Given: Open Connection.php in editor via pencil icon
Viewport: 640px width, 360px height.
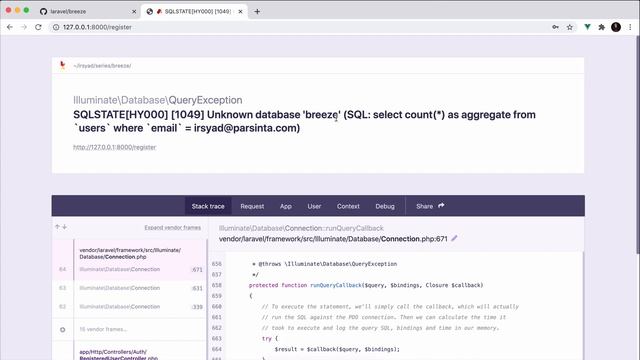Looking at the screenshot, I should 454,238.
